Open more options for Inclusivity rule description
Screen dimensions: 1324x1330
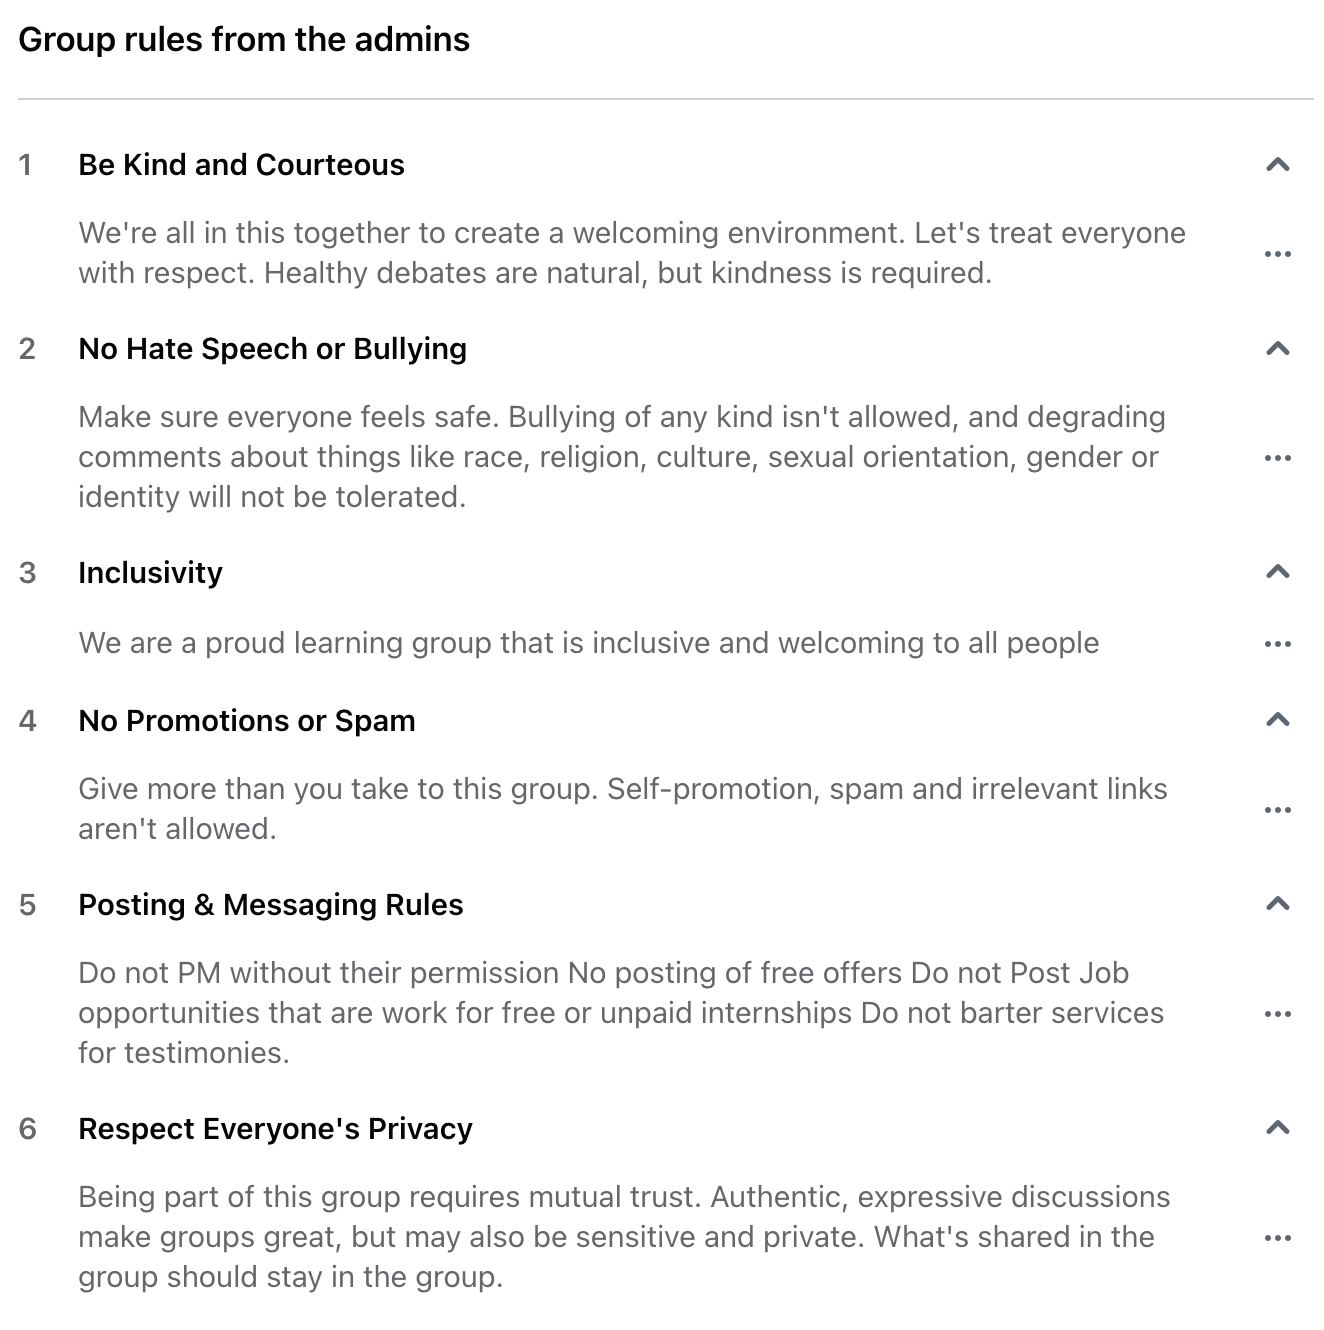point(1277,644)
